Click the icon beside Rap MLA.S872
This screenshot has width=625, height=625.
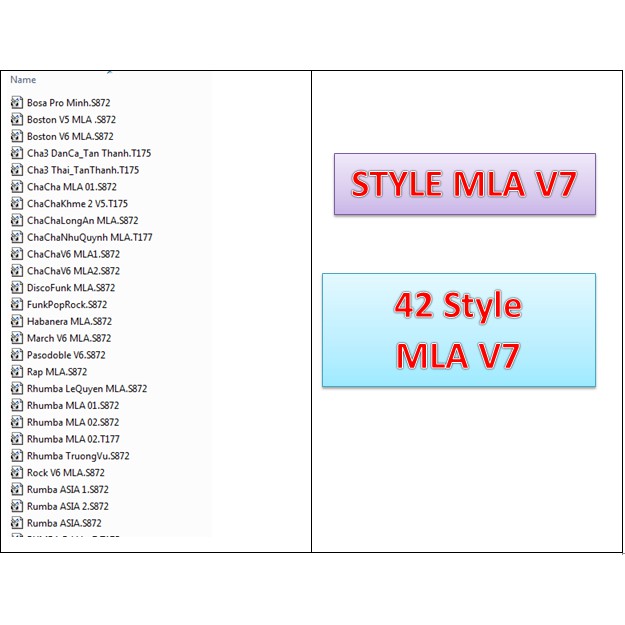click(x=17, y=371)
